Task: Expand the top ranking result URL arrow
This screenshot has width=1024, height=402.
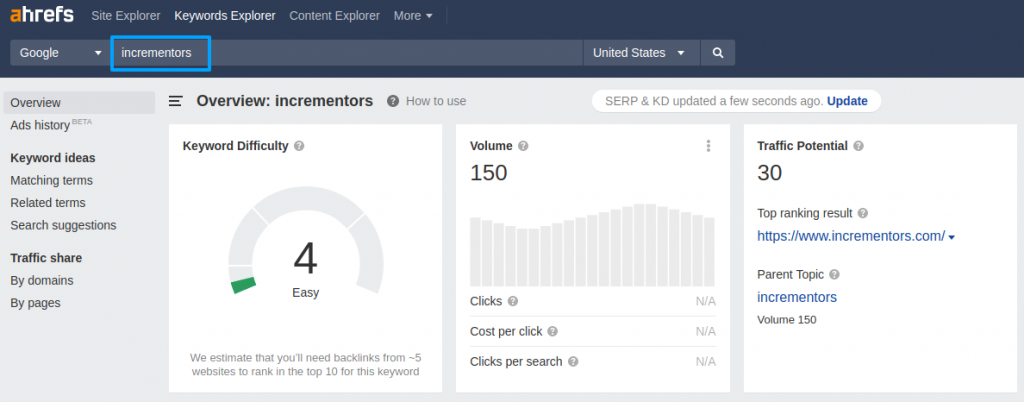Action: point(952,238)
